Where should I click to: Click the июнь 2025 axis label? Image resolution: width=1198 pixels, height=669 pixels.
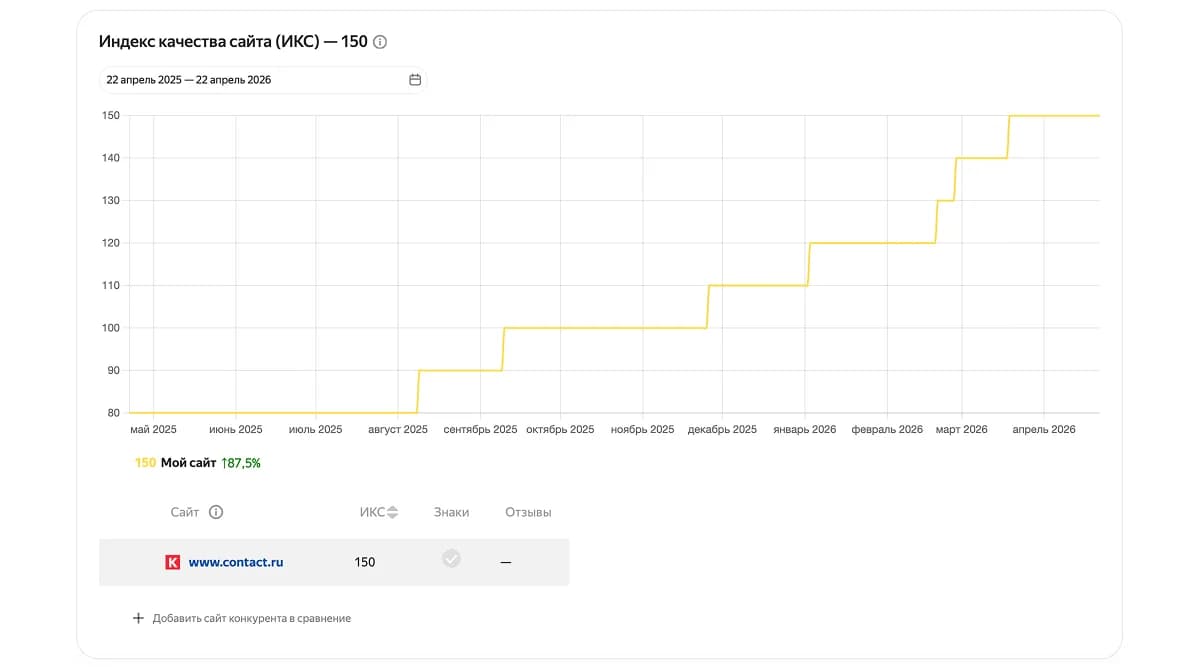236,429
